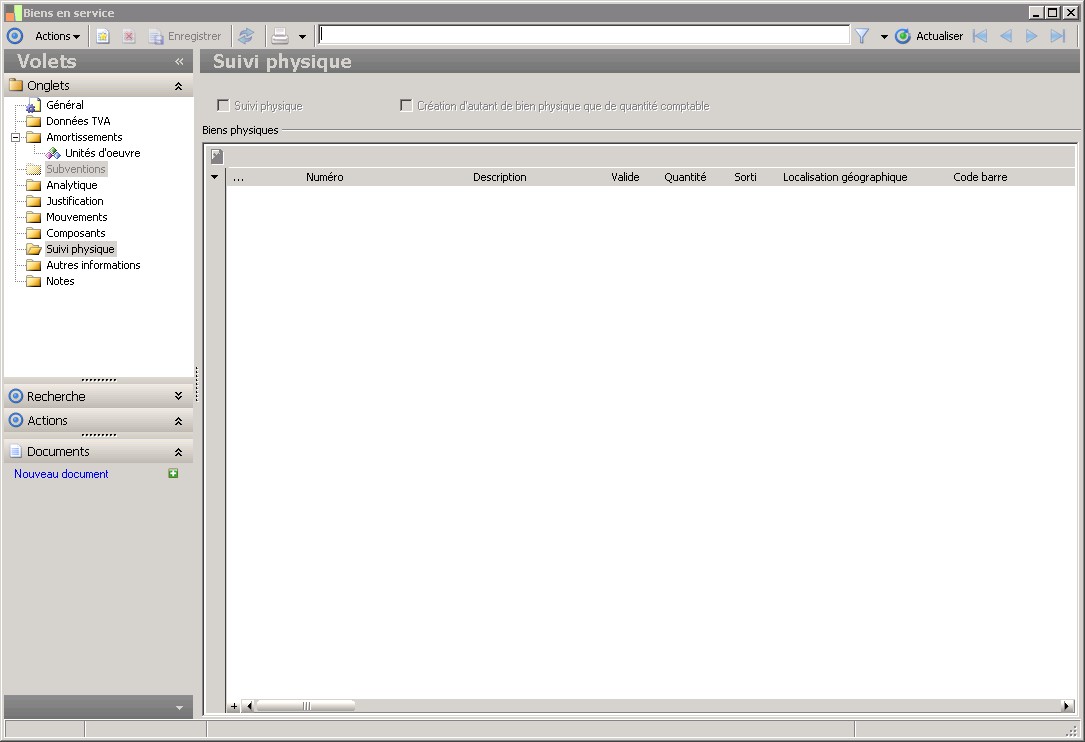The width and height of the screenshot is (1085, 742).
Task: Expand the Recherche section
Action: tap(179, 396)
